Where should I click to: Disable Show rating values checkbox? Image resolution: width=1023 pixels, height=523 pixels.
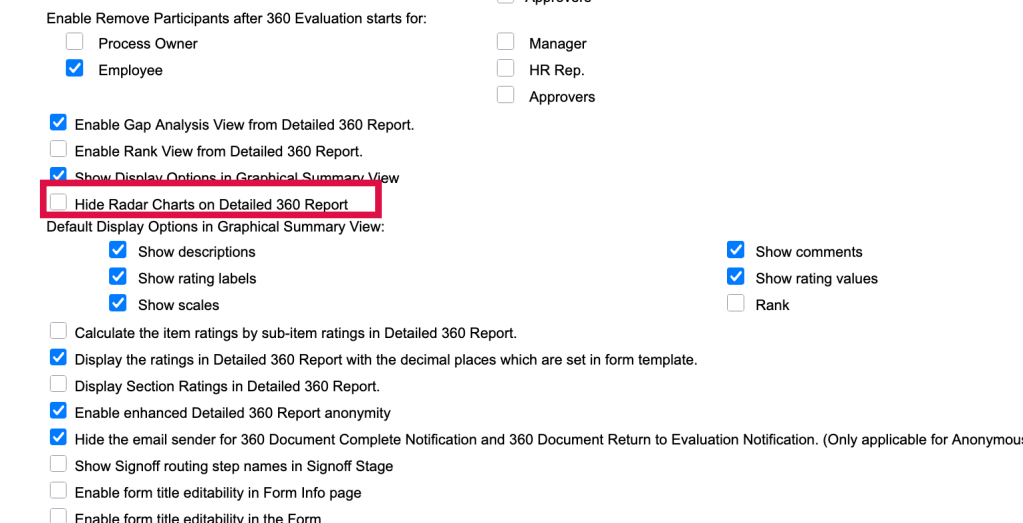(736, 277)
